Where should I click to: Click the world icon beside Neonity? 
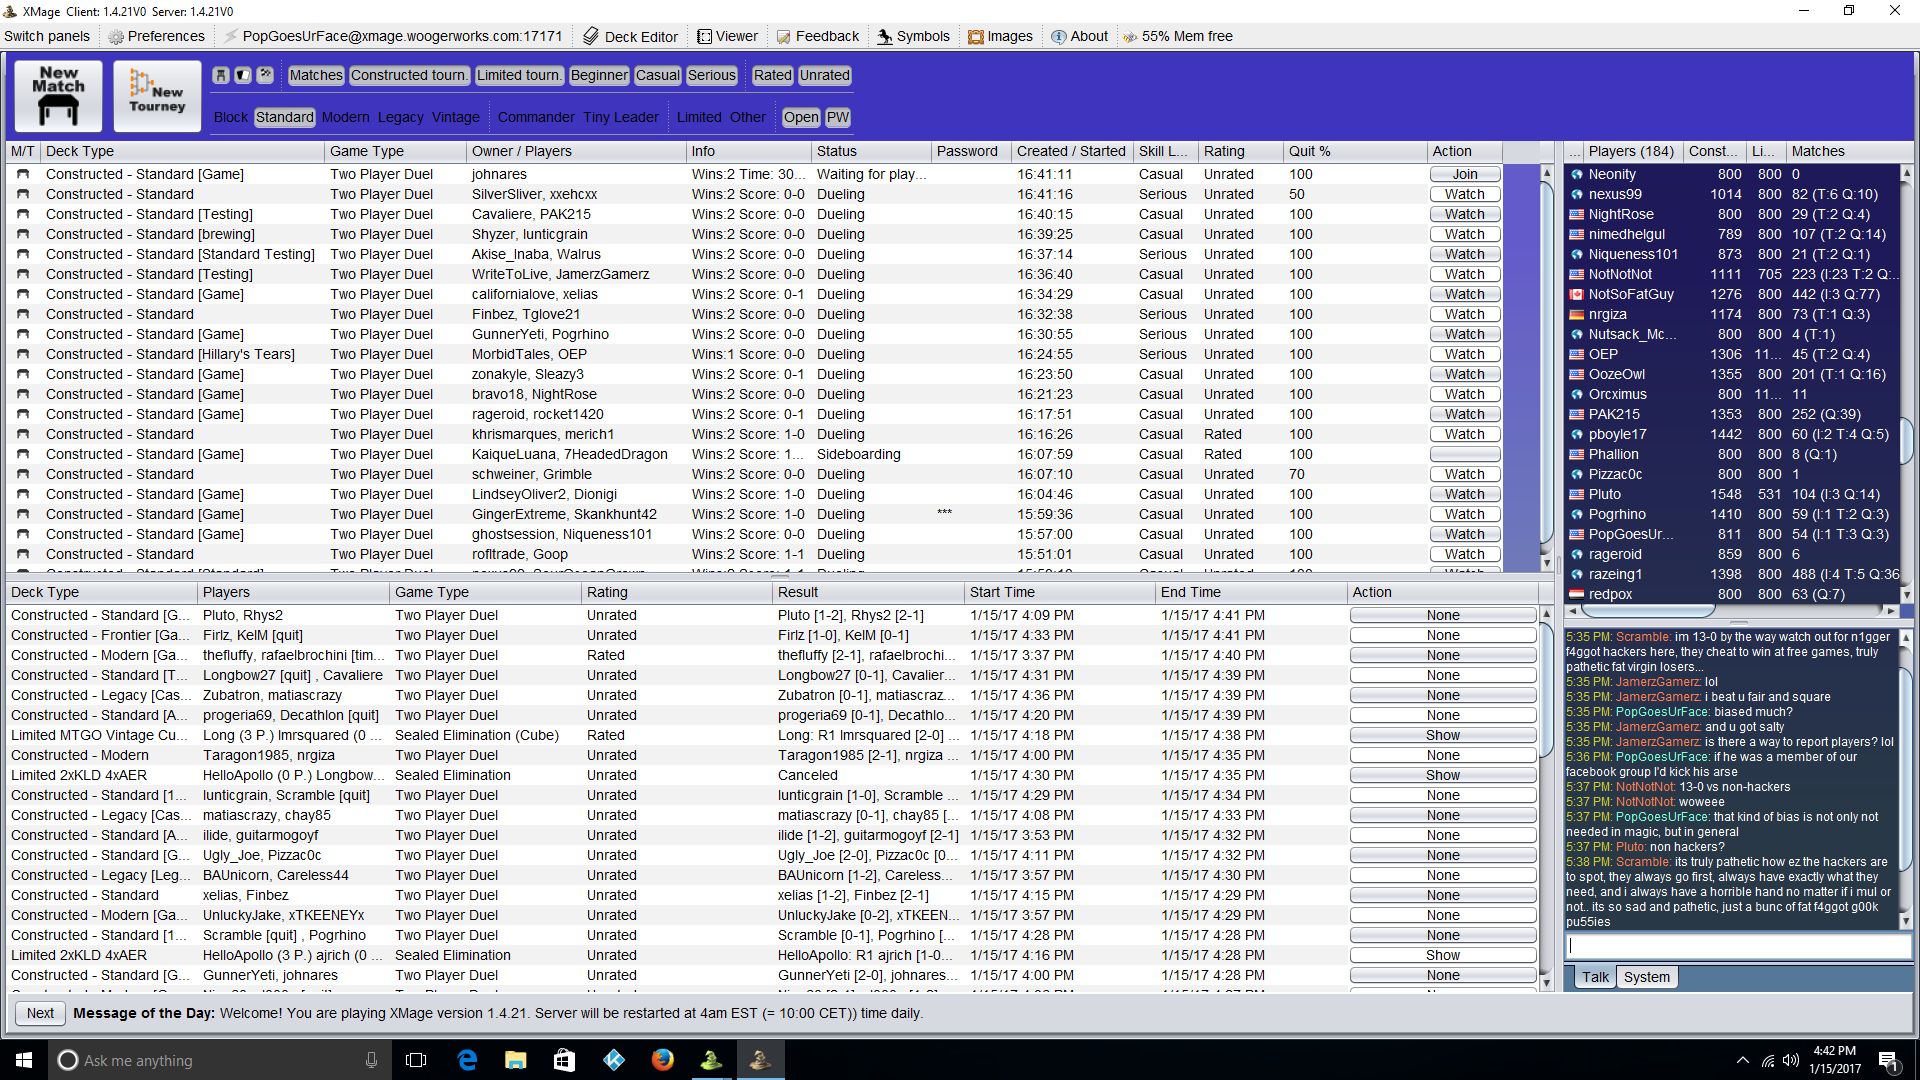[x=1577, y=174]
